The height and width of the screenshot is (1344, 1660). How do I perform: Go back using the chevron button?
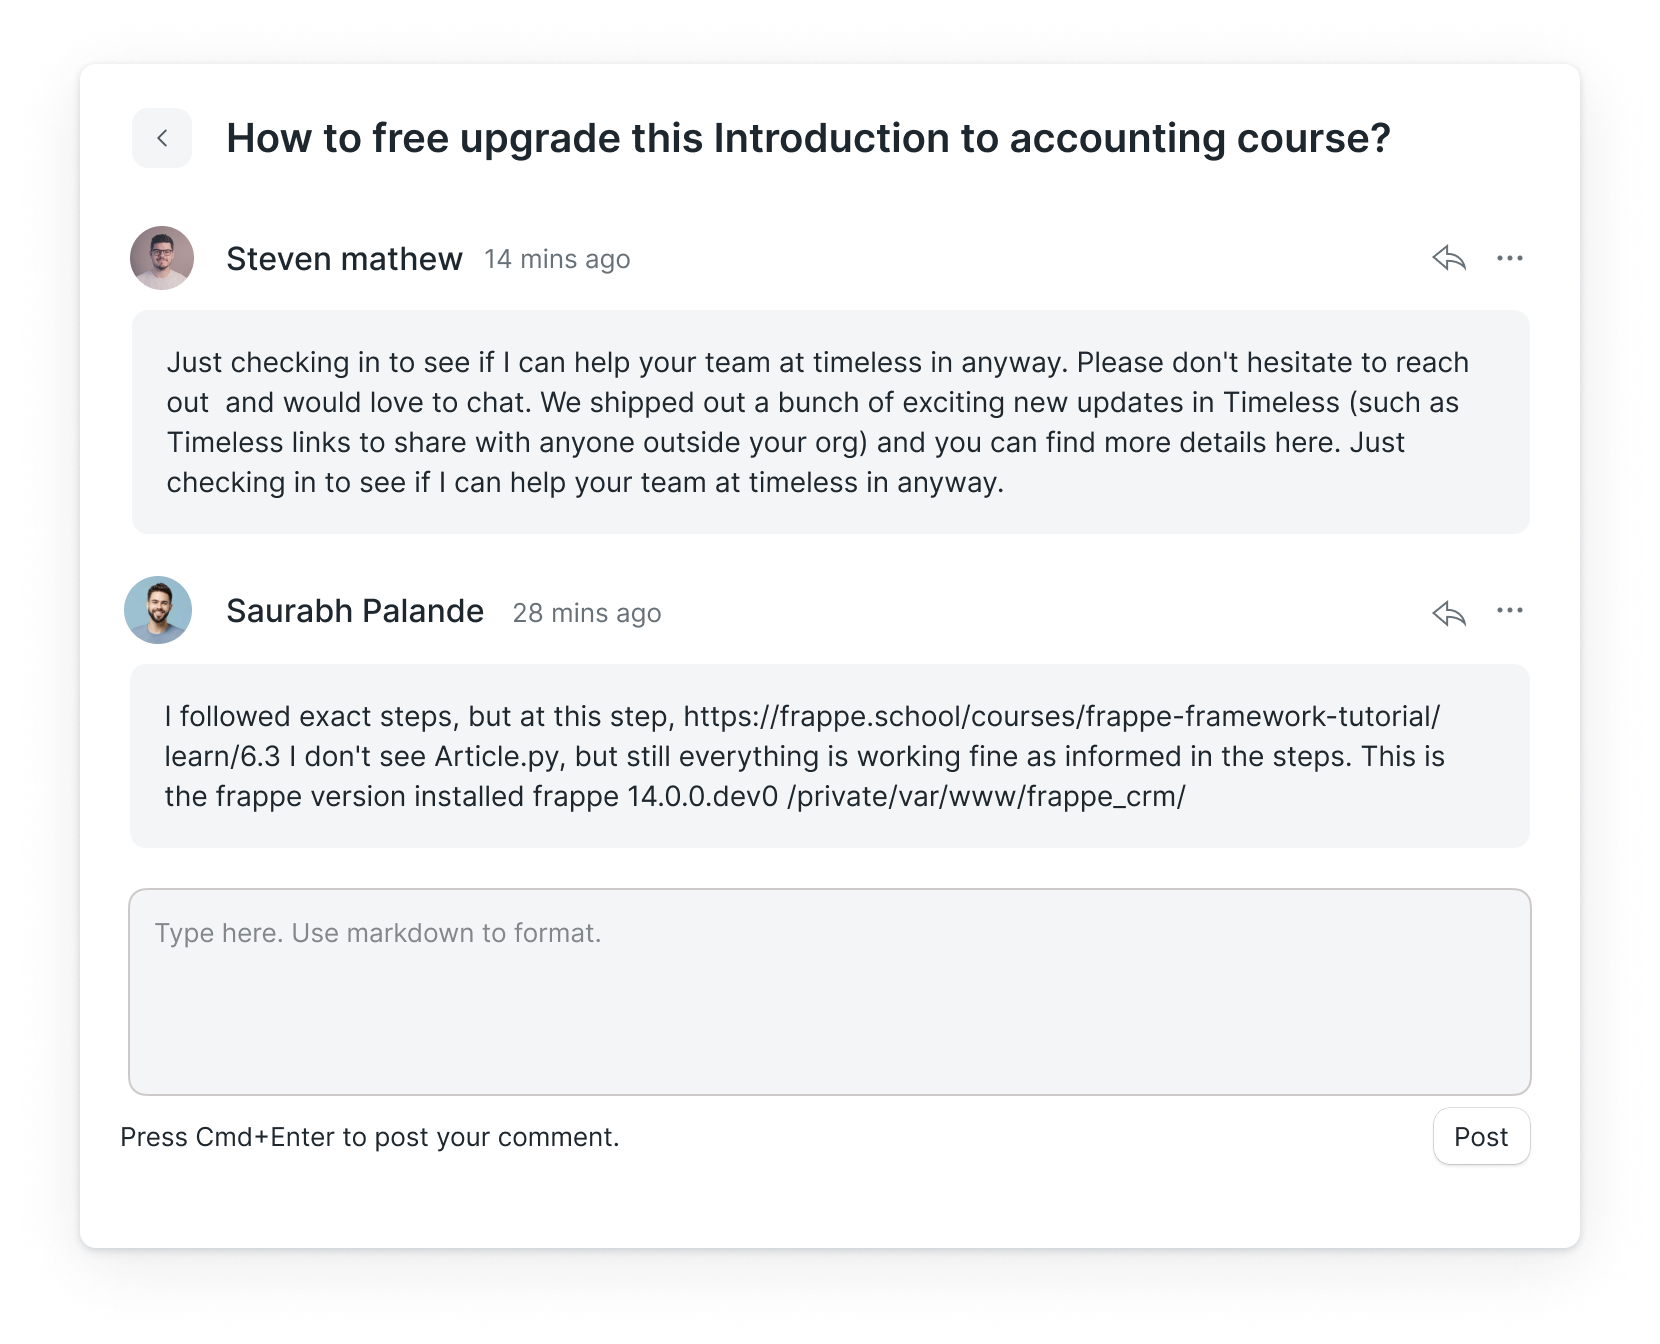162,138
